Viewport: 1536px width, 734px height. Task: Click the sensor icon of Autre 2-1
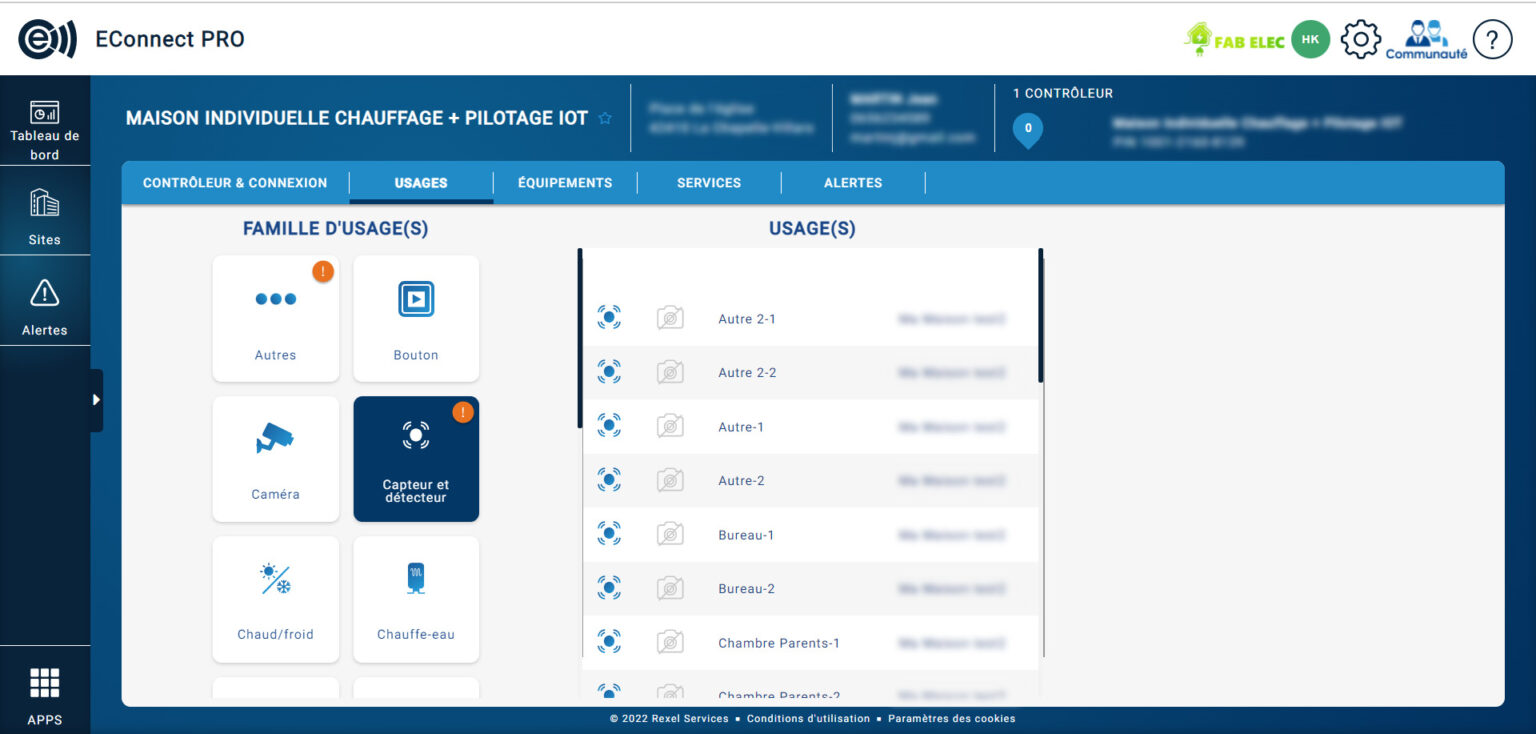609,318
